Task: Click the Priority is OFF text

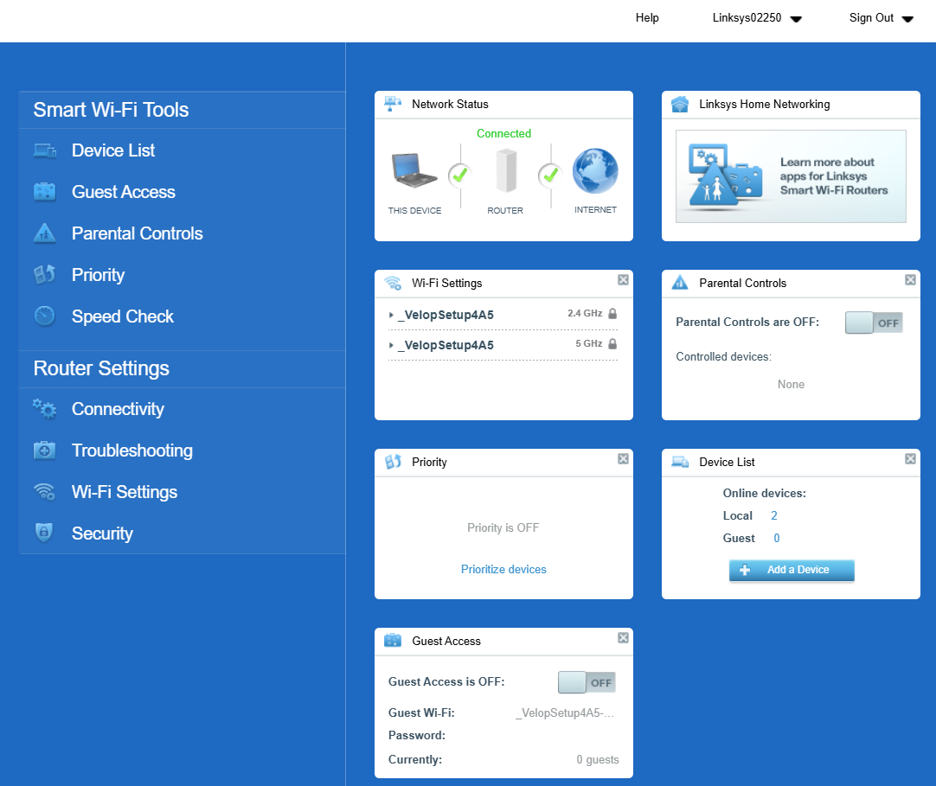Action: pos(503,528)
